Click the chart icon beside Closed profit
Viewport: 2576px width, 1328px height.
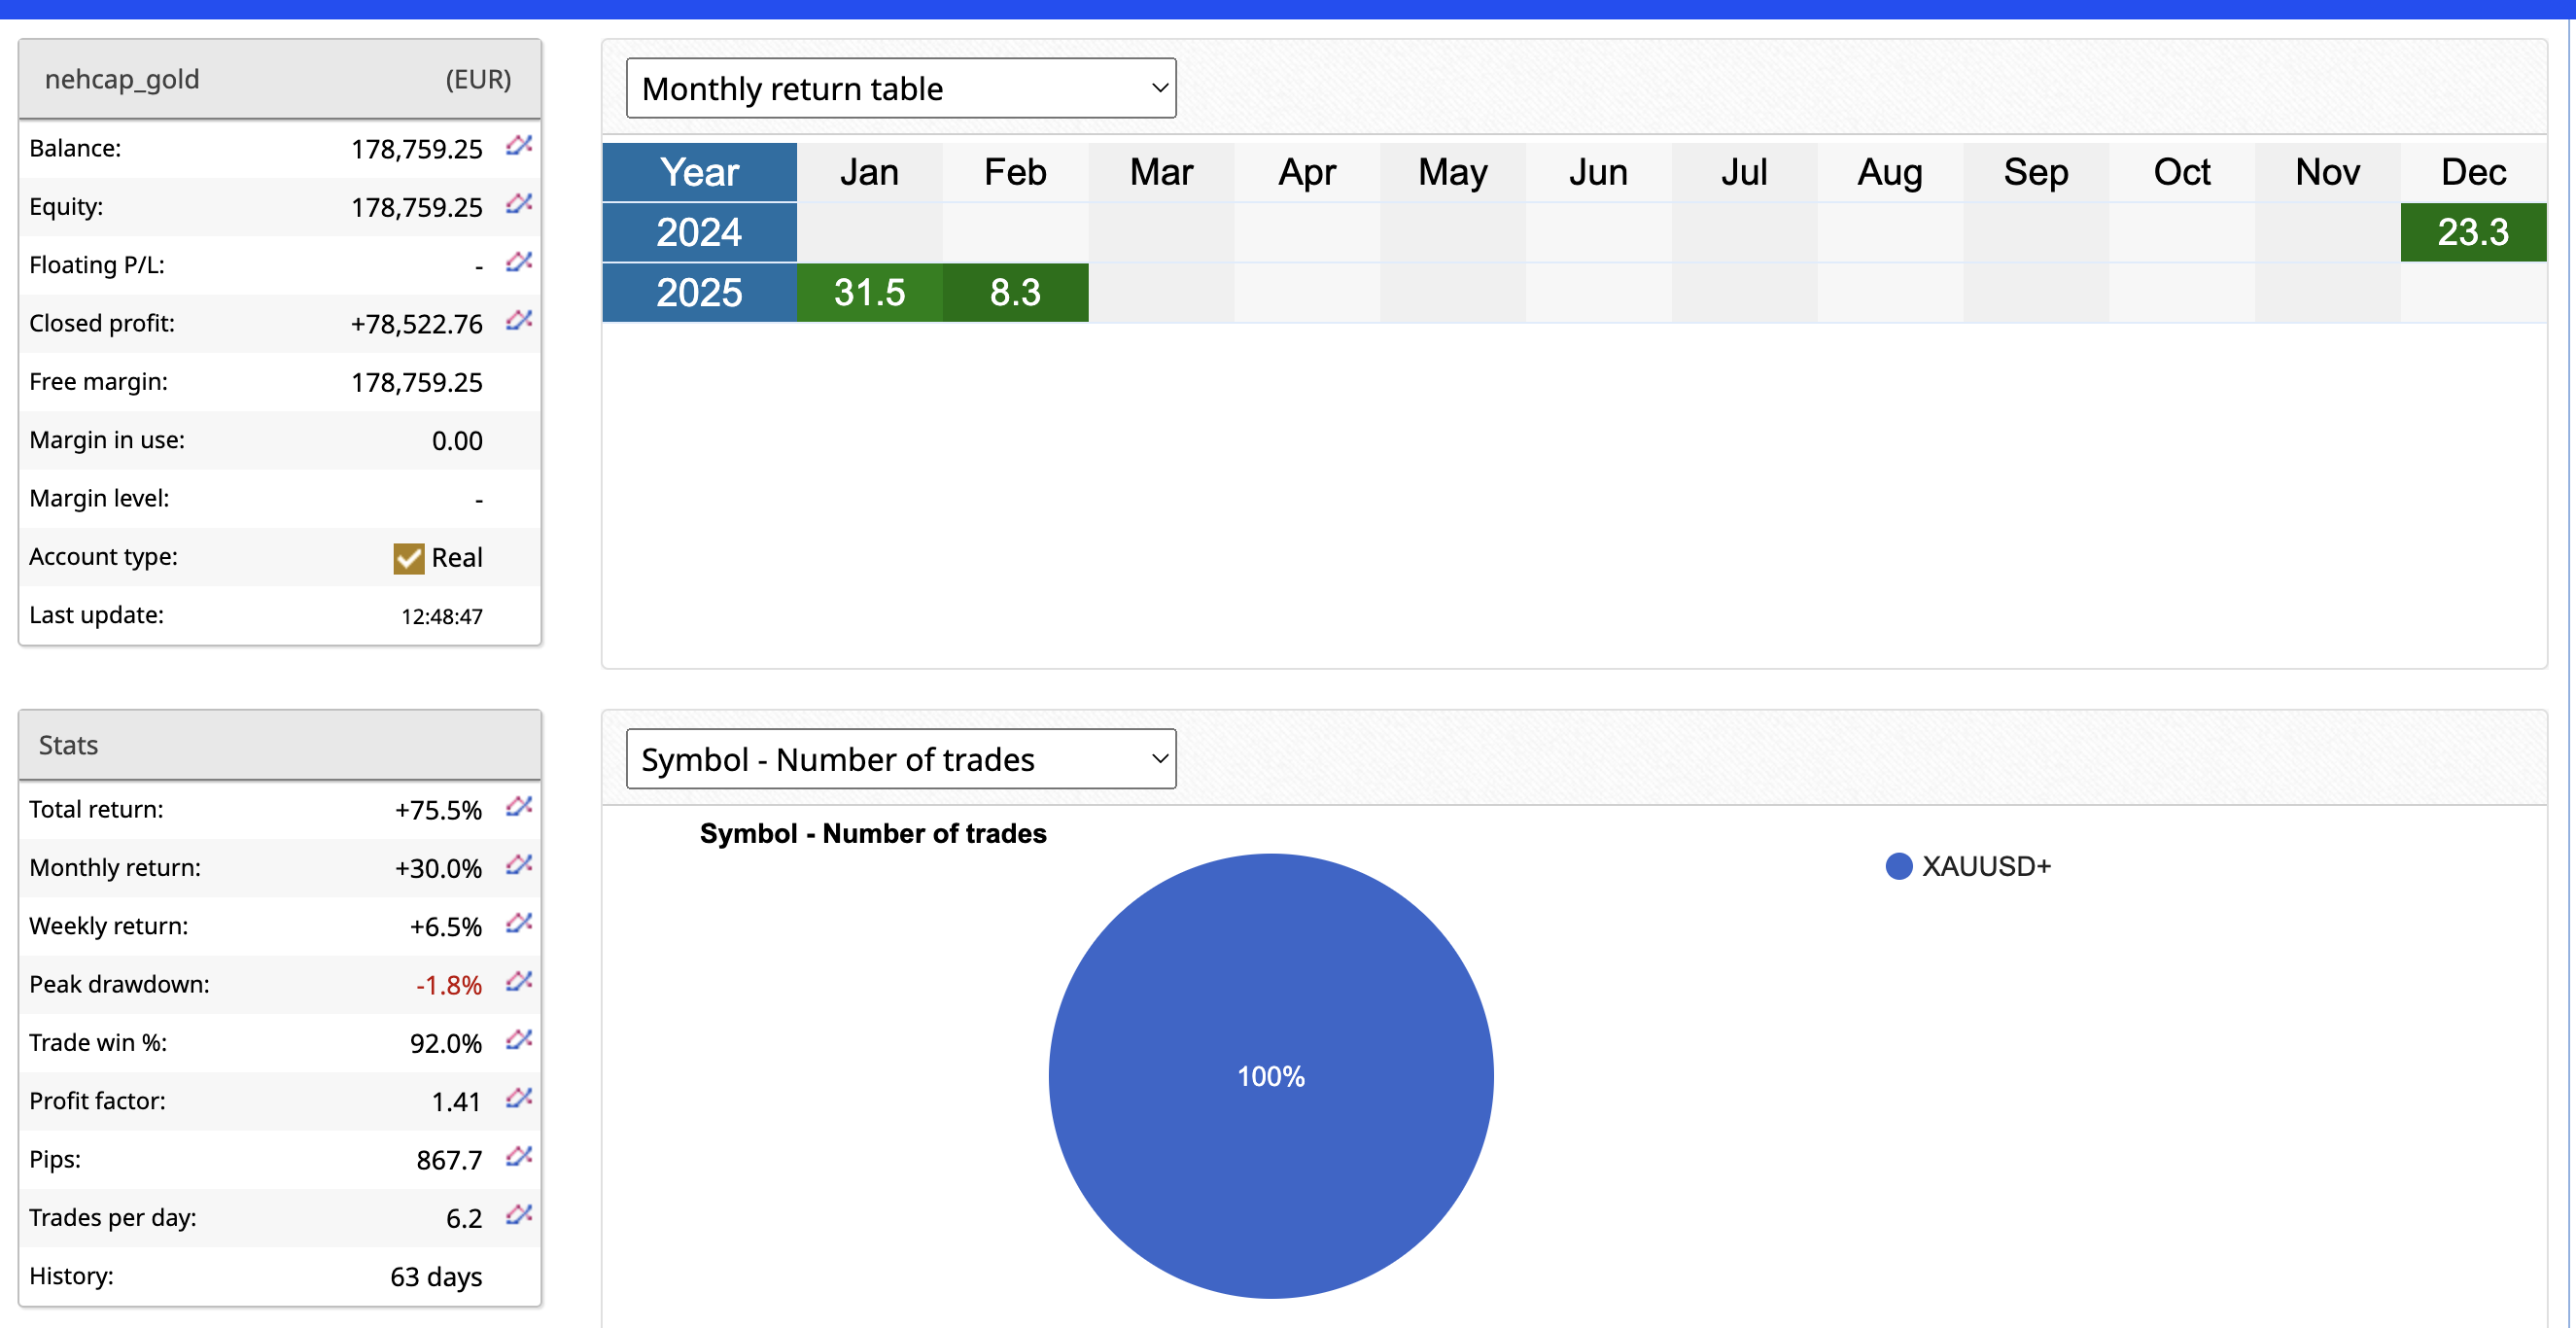coord(518,321)
